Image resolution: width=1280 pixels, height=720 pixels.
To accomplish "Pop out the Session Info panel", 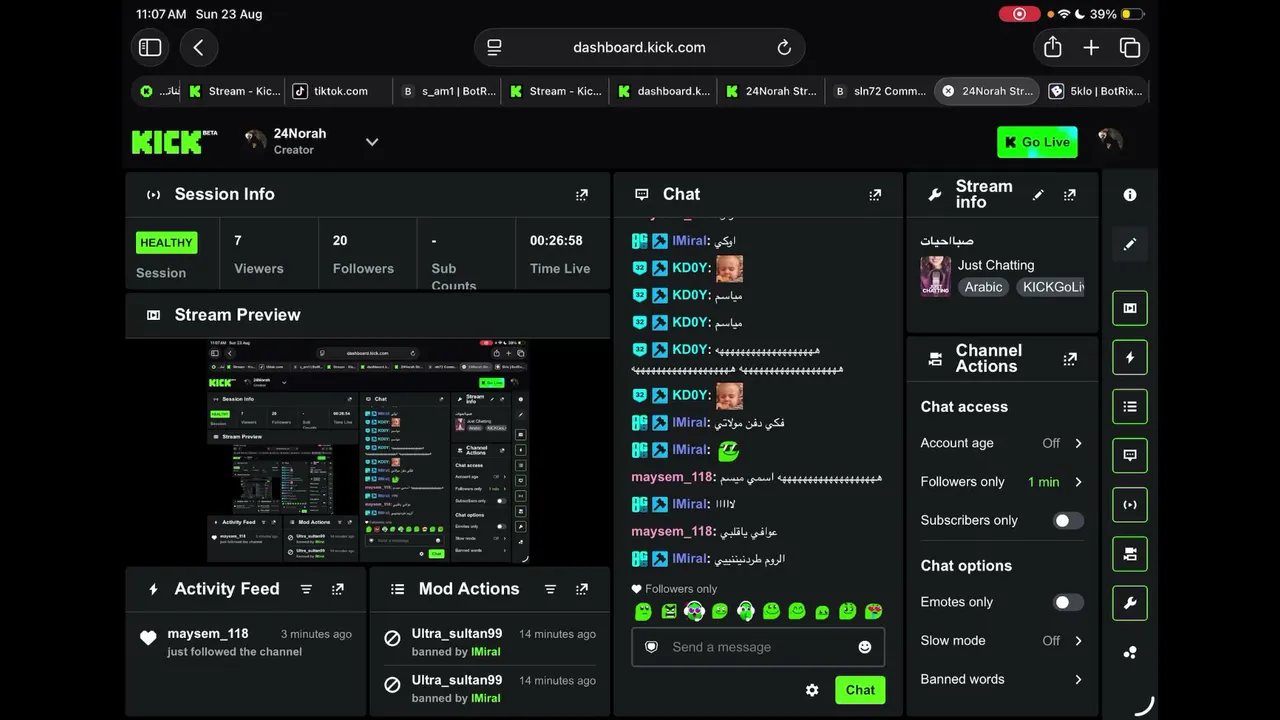I will tap(582, 195).
